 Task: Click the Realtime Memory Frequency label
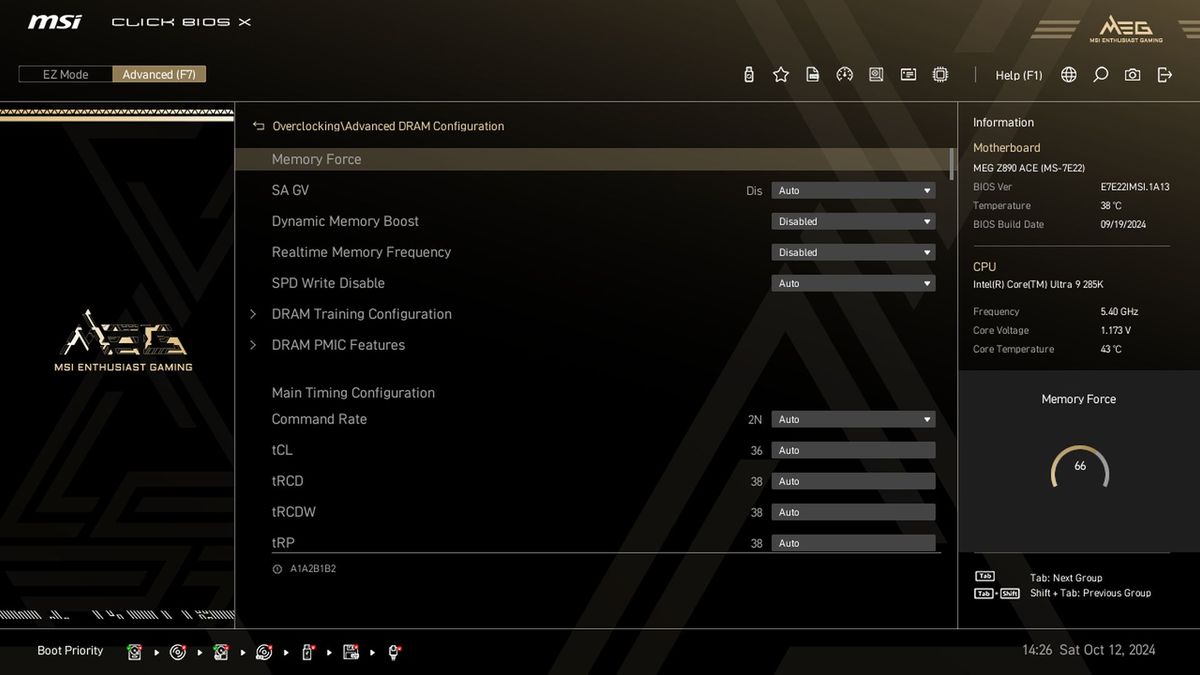[361, 252]
